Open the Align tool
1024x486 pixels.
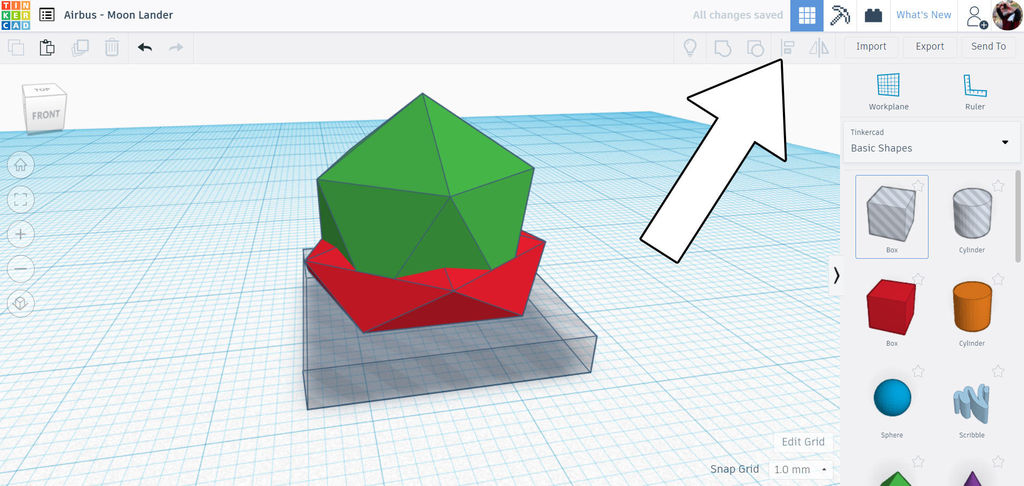pyautogui.click(x=788, y=47)
